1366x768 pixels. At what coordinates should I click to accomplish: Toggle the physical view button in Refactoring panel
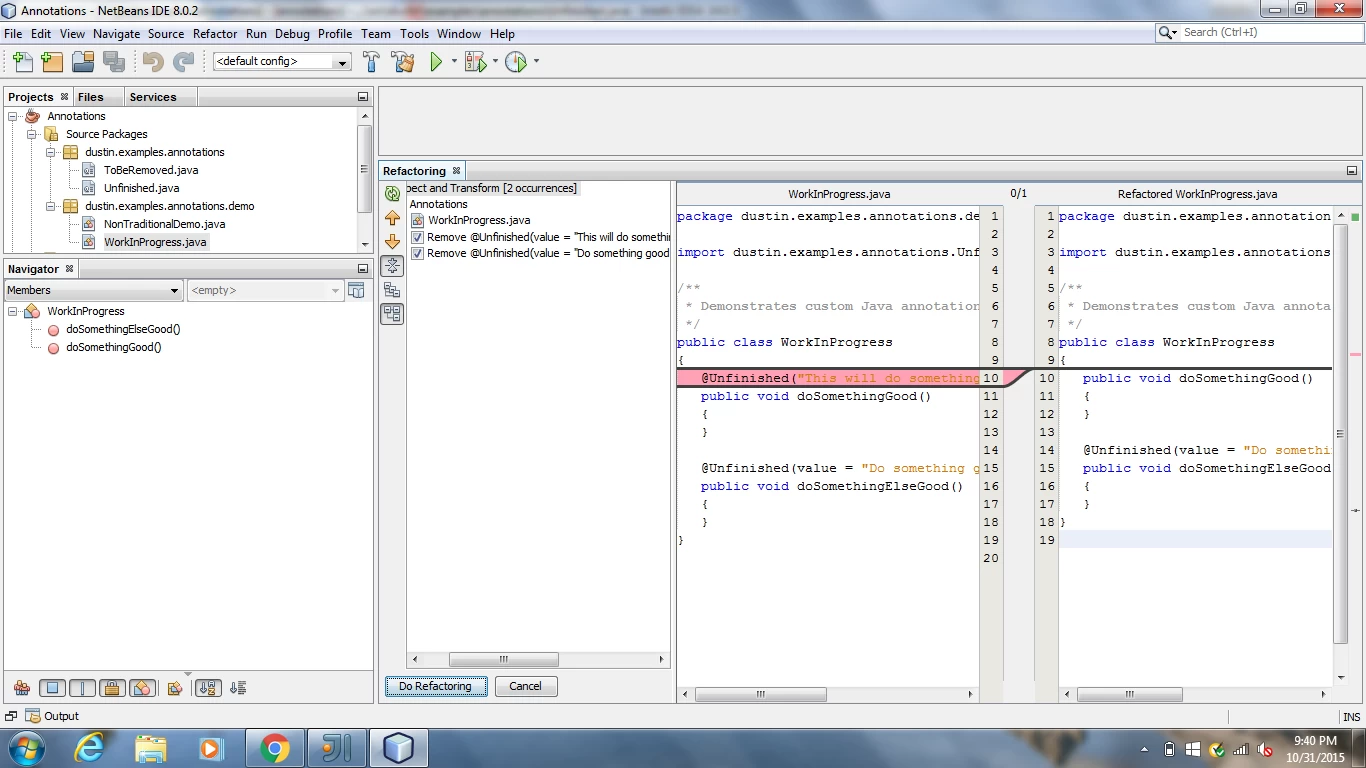(392, 313)
